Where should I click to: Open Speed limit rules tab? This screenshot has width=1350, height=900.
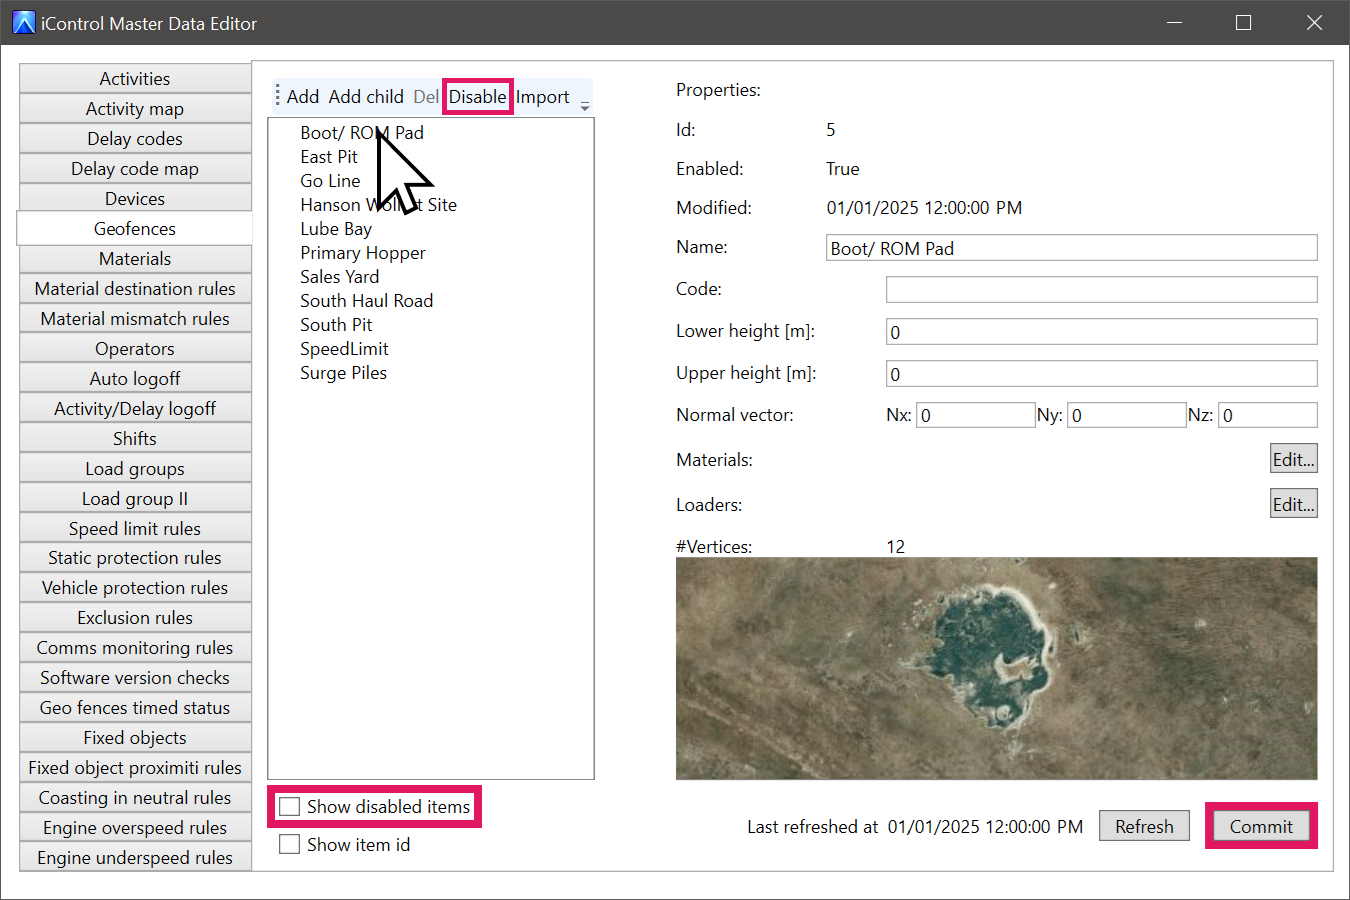(x=135, y=529)
